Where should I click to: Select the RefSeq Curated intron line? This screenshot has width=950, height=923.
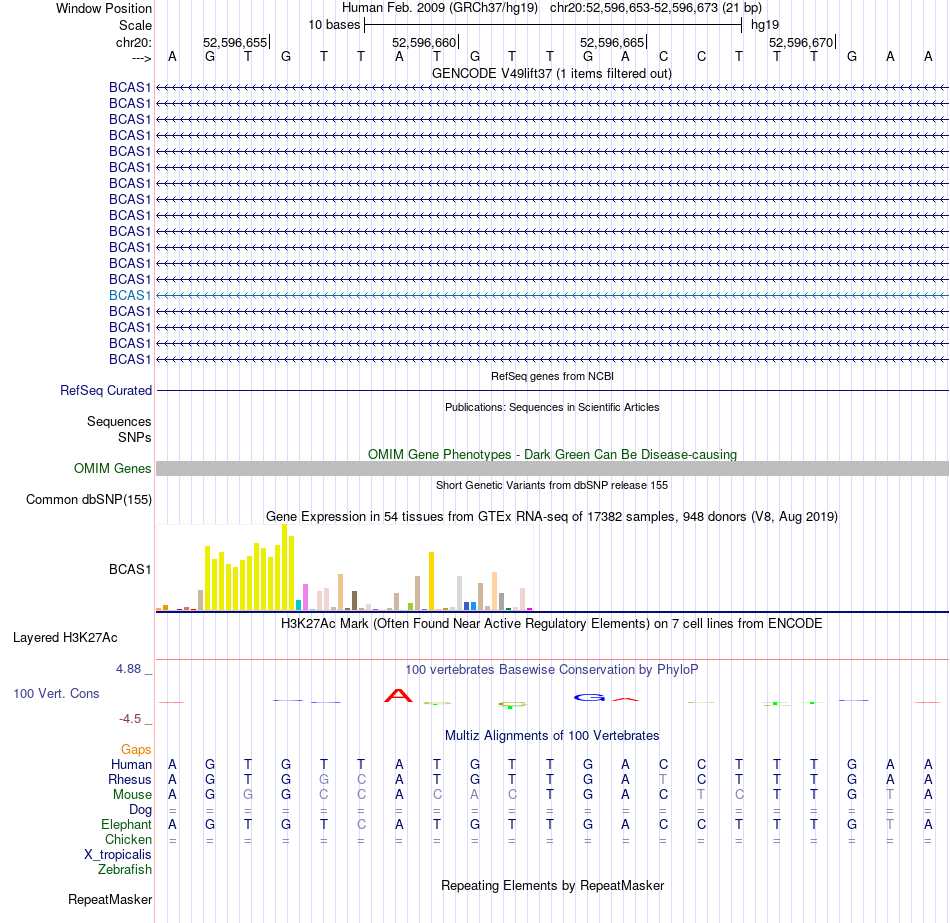tap(553, 390)
